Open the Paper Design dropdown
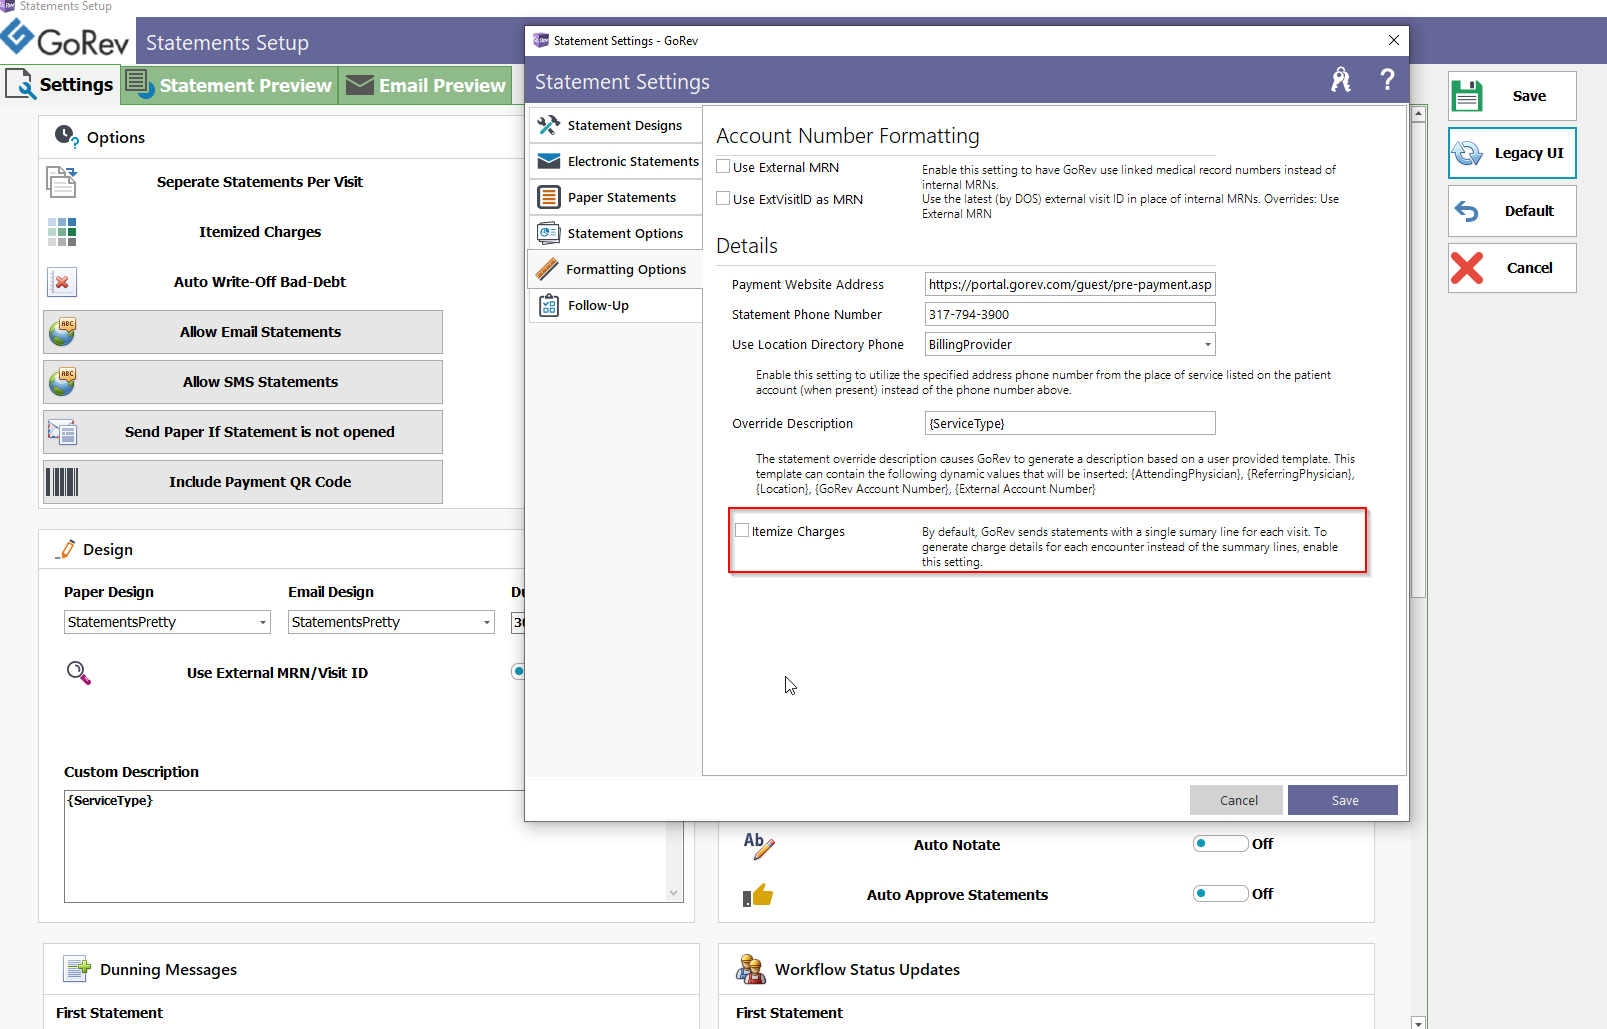The image size is (1607, 1029). point(263,622)
